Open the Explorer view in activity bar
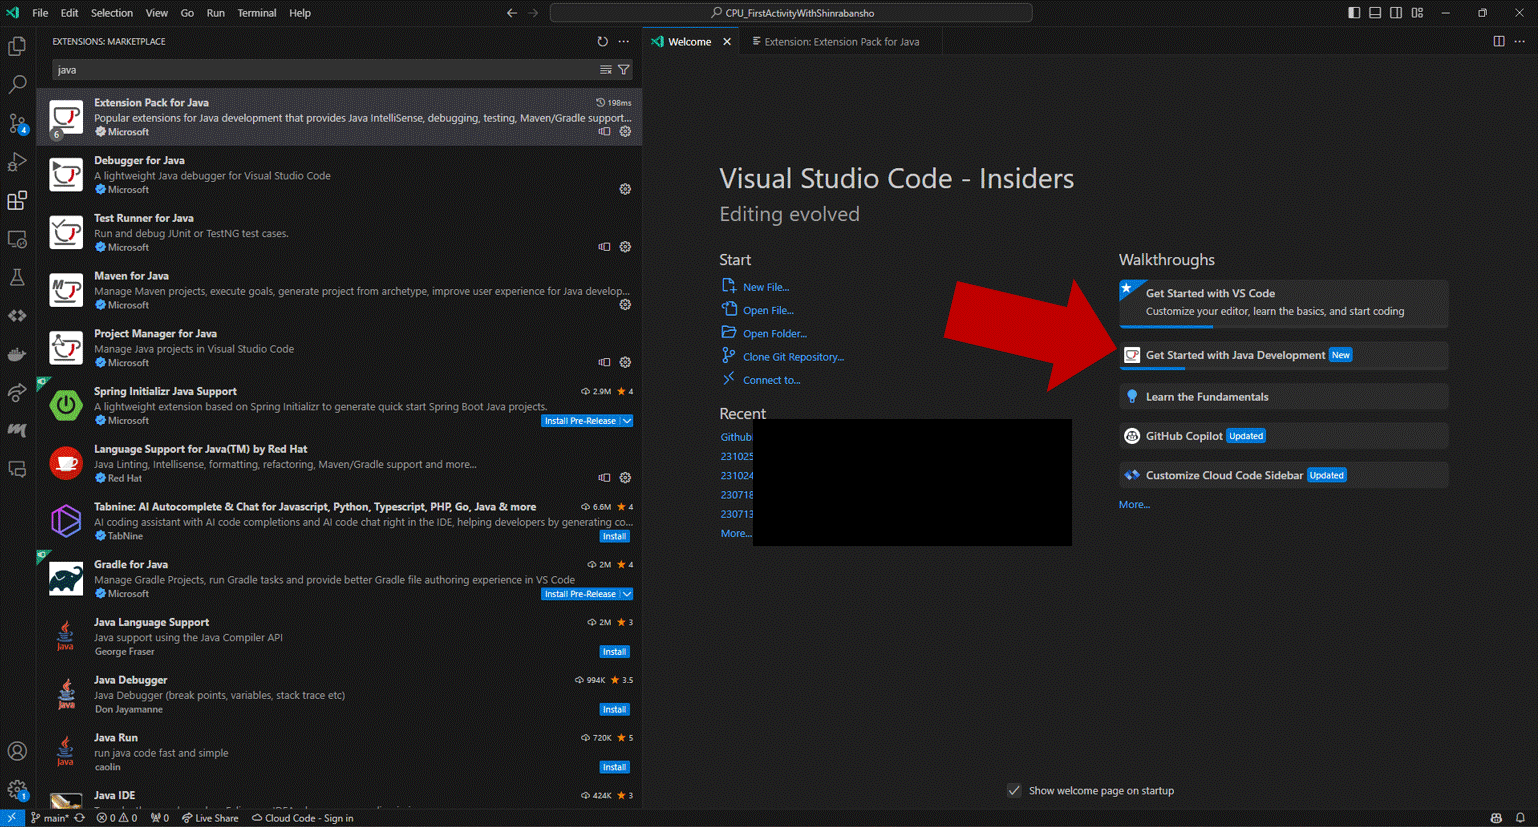This screenshot has height=827, width=1539. (x=17, y=47)
